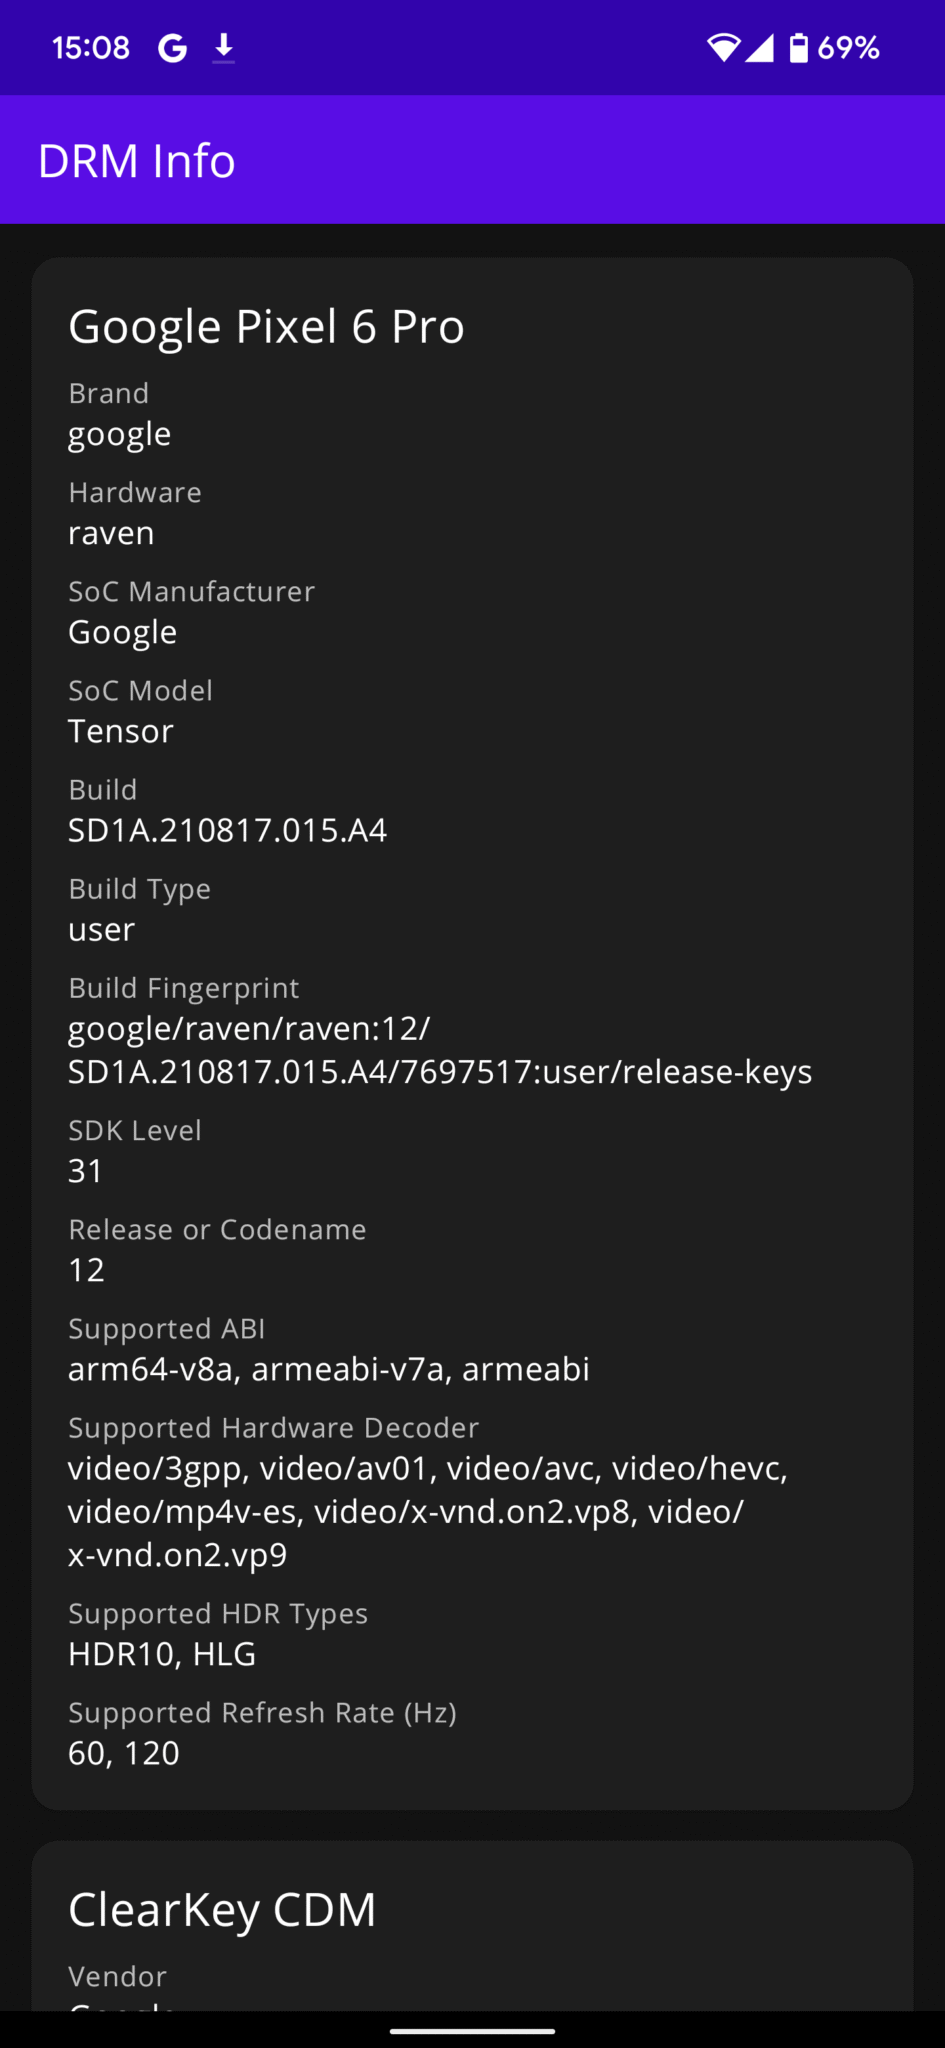Tap the download arrow status bar icon

click(x=225, y=47)
